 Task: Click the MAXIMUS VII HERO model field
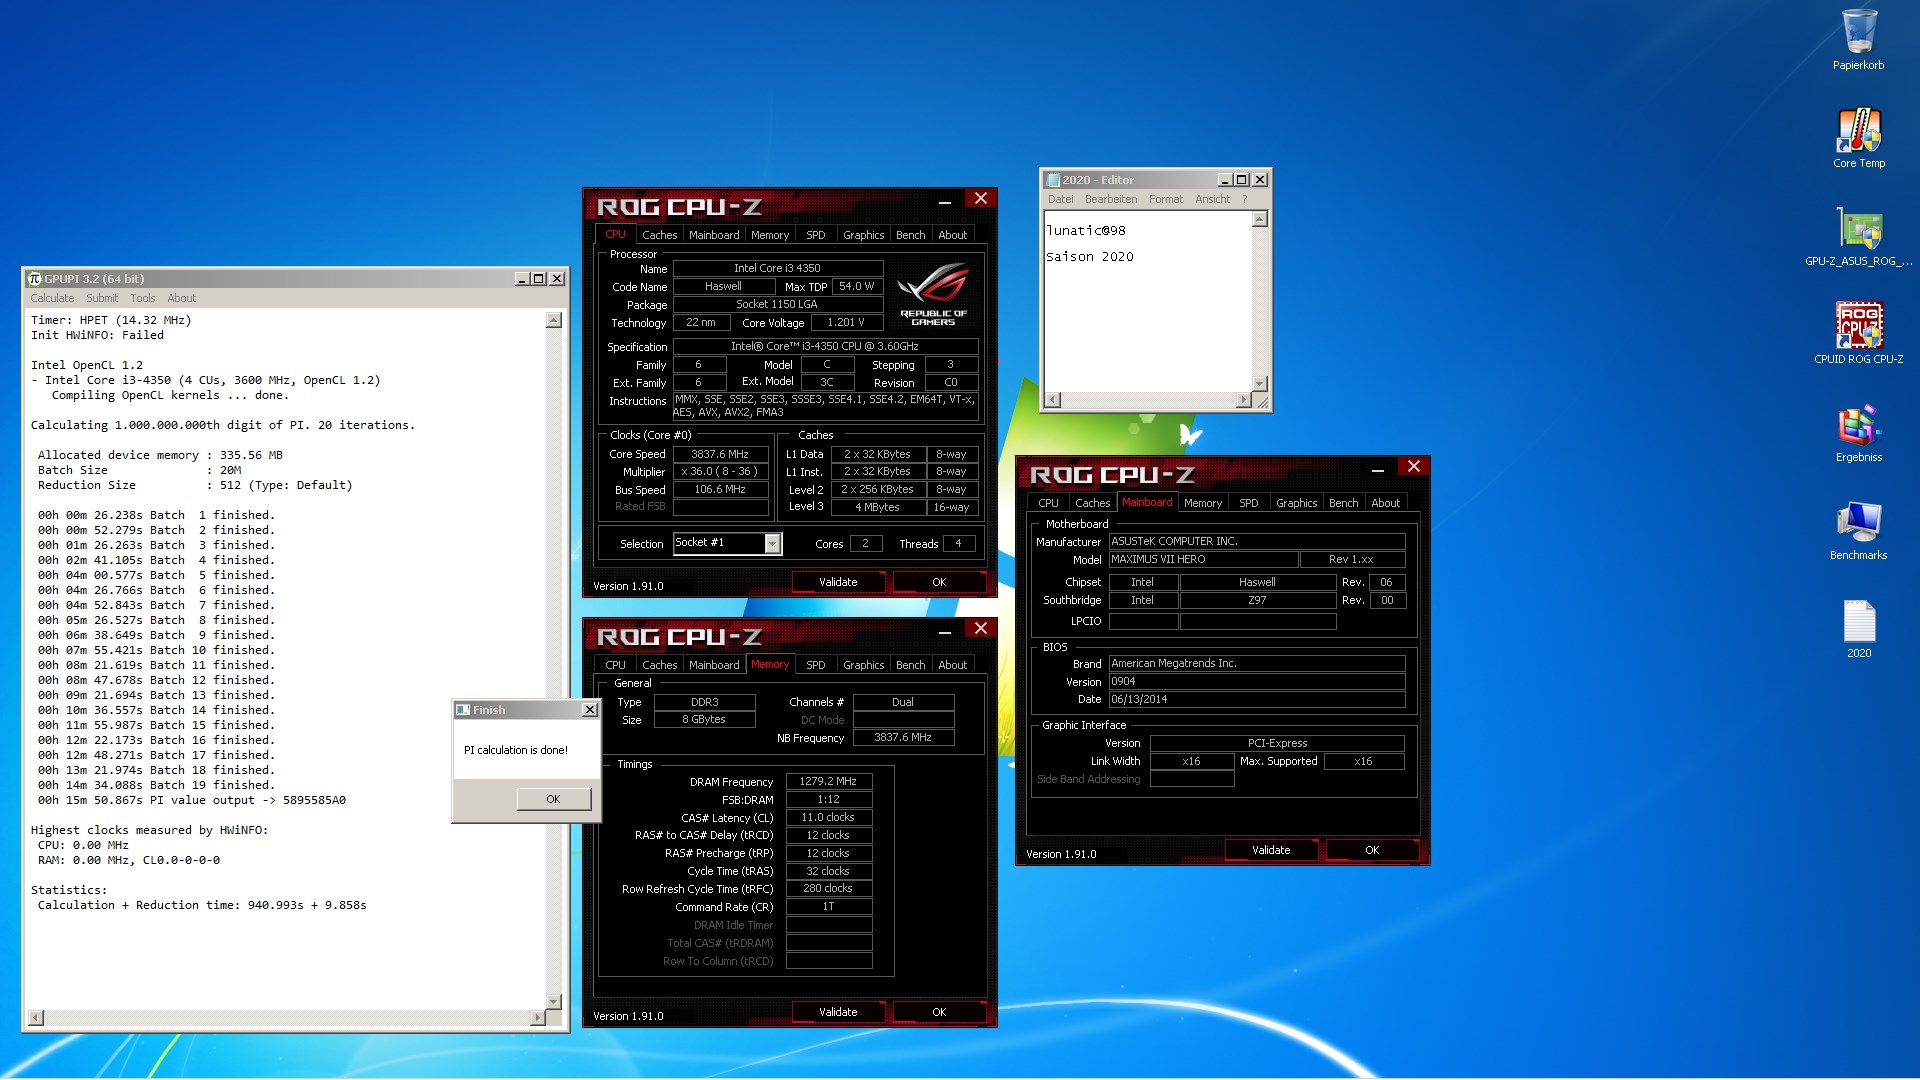(1204, 559)
